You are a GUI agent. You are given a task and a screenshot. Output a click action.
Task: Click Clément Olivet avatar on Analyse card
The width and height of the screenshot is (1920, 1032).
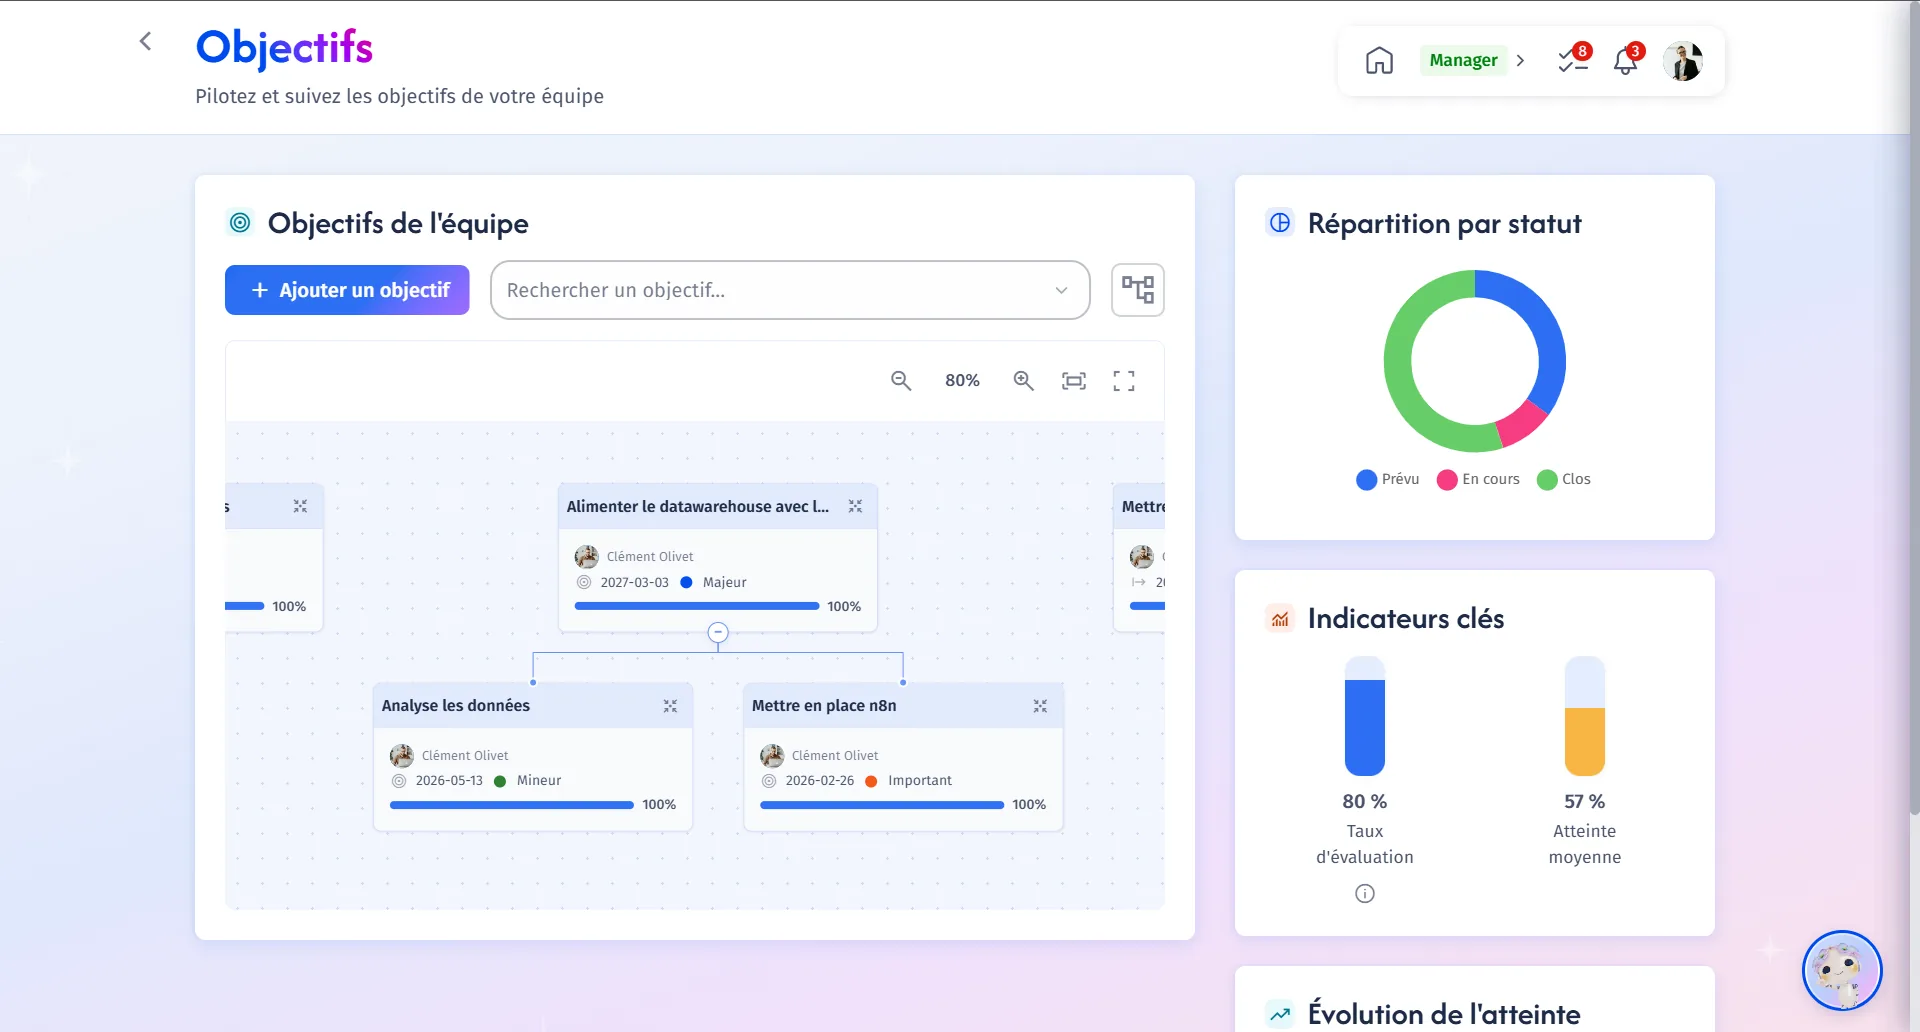coord(402,755)
